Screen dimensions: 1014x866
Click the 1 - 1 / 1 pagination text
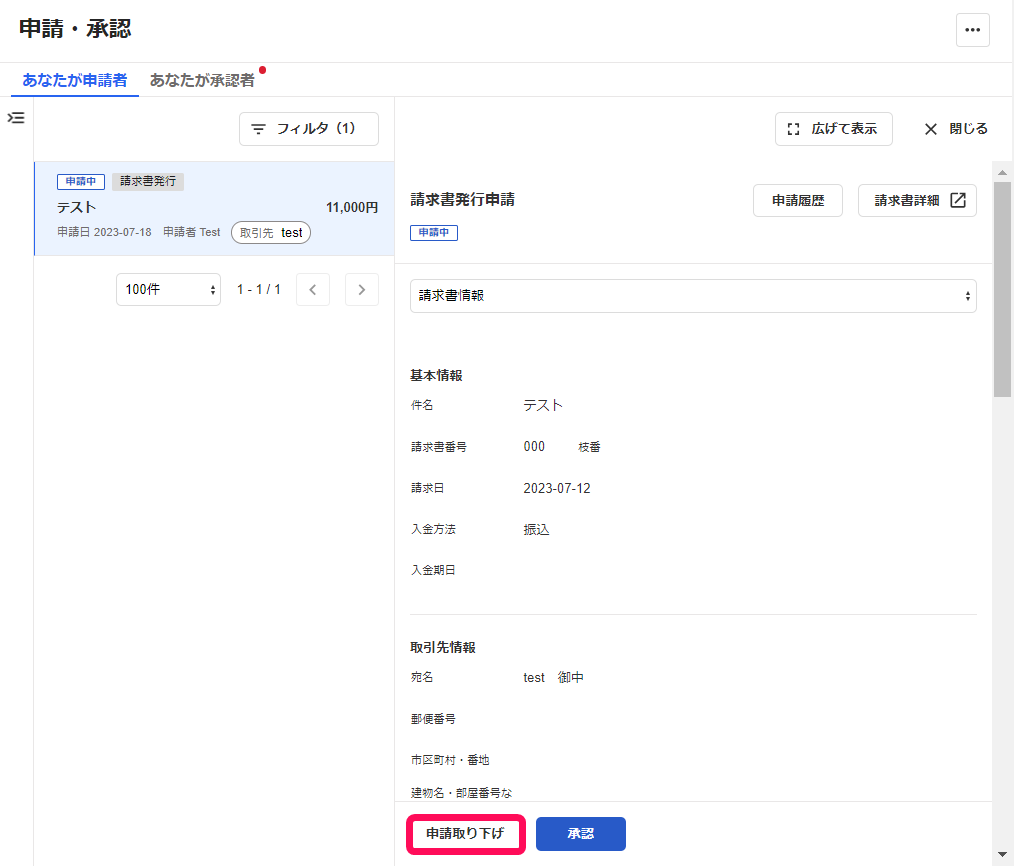[x=259, y=290]
